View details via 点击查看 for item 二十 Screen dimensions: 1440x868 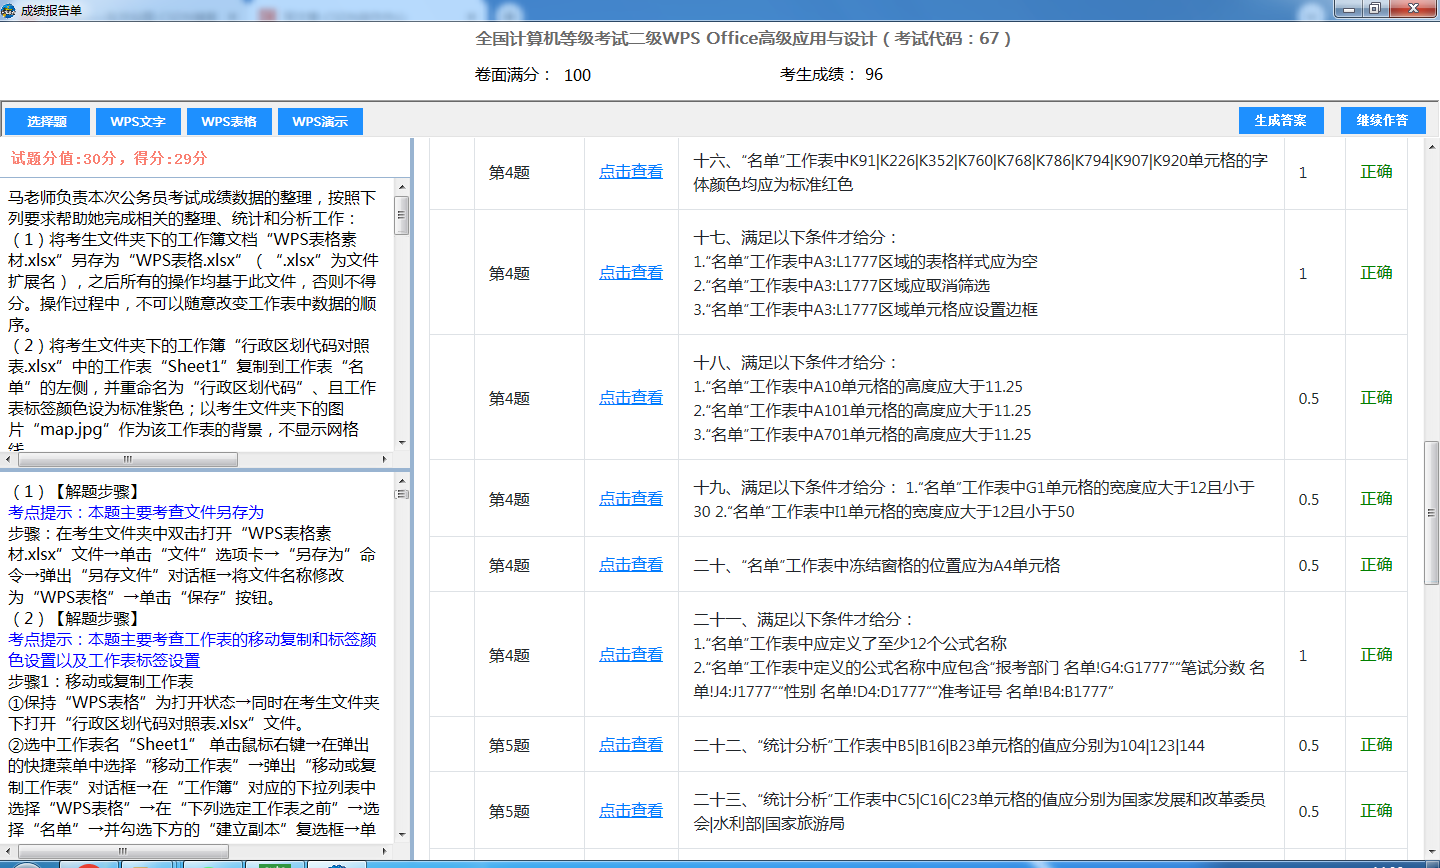point(631,565)
